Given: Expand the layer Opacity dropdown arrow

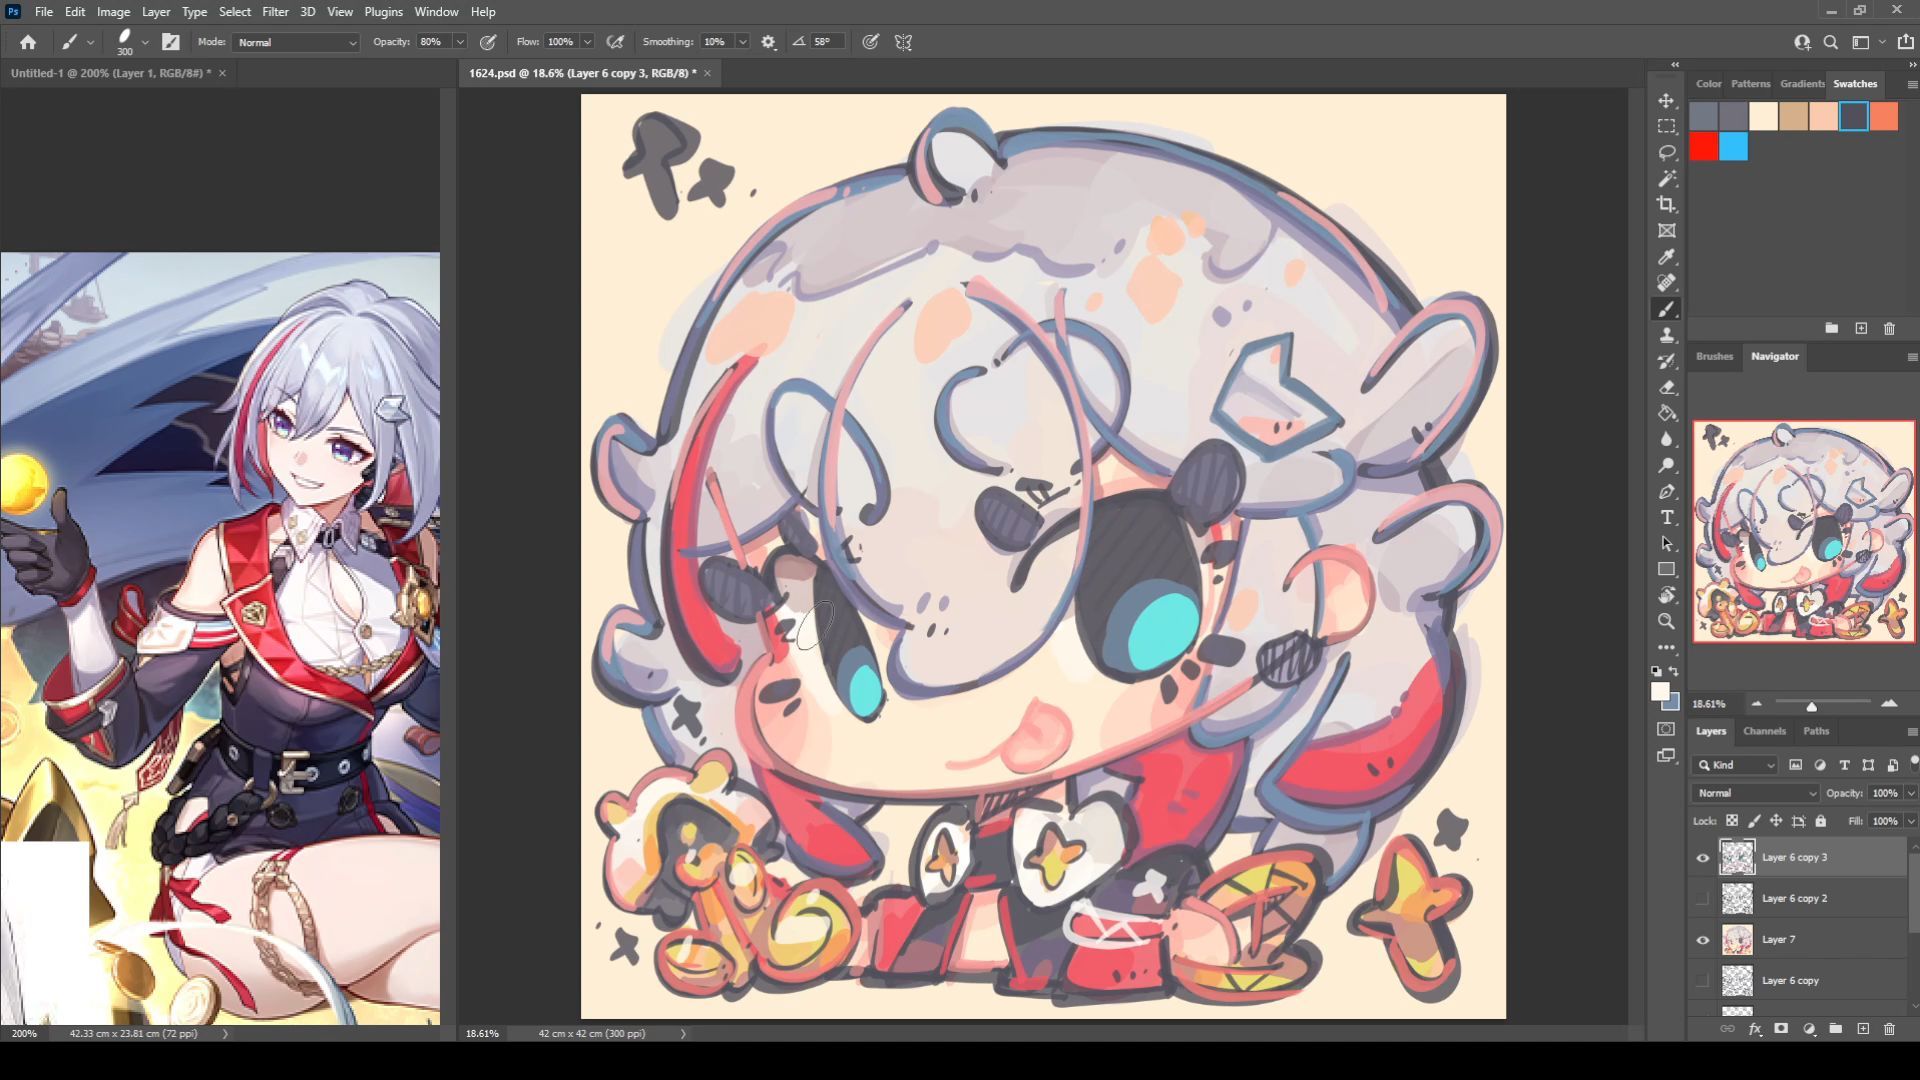Looking at the screenshot, I should [x=1911, y=793].
